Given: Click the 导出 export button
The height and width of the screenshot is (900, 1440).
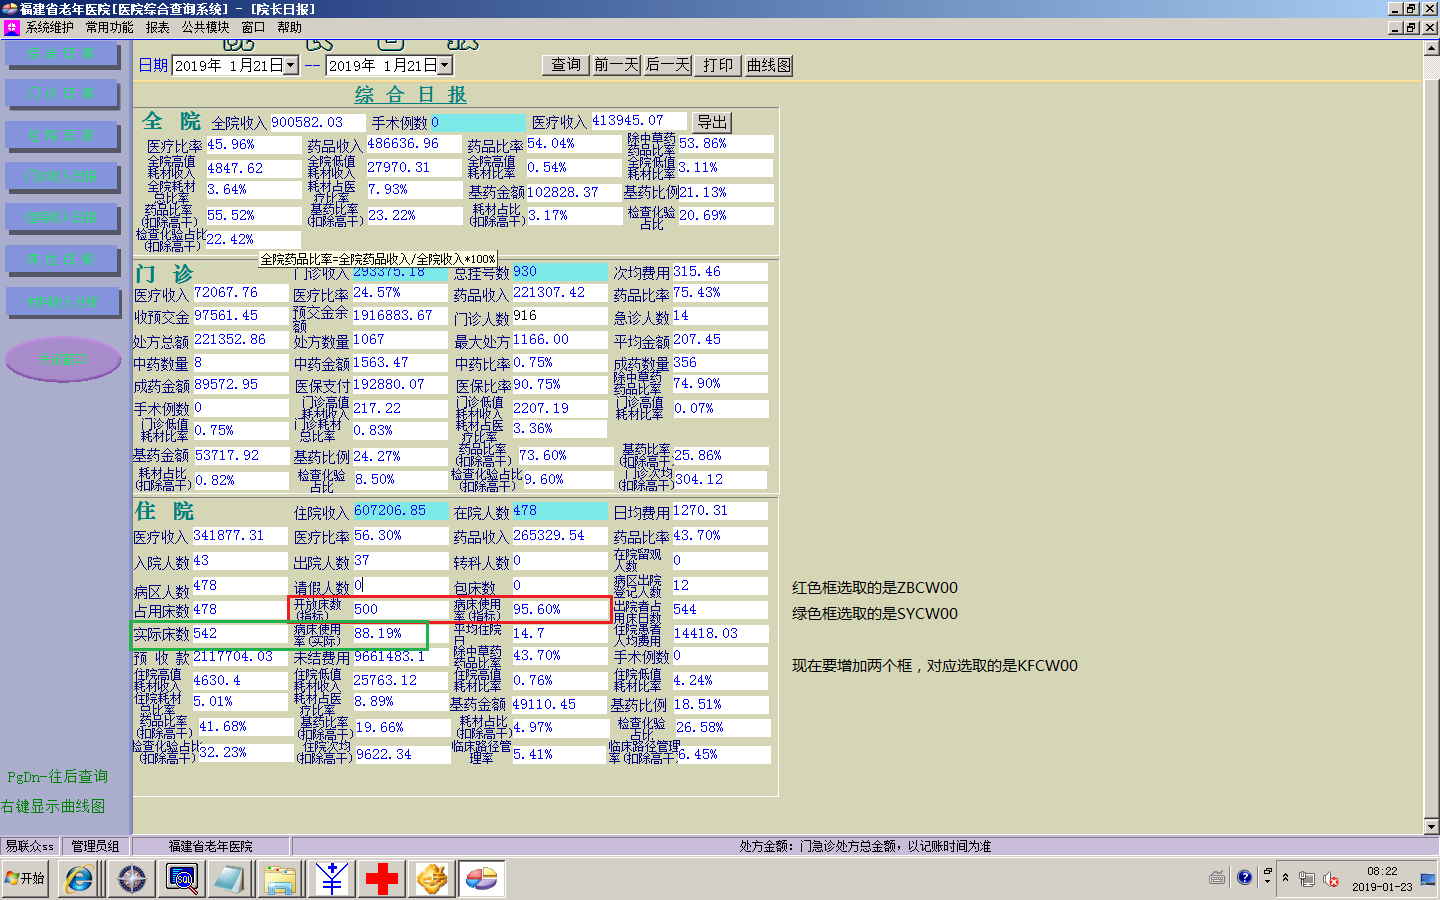Looking at the screenshot, I should click(x=712, y=122).
